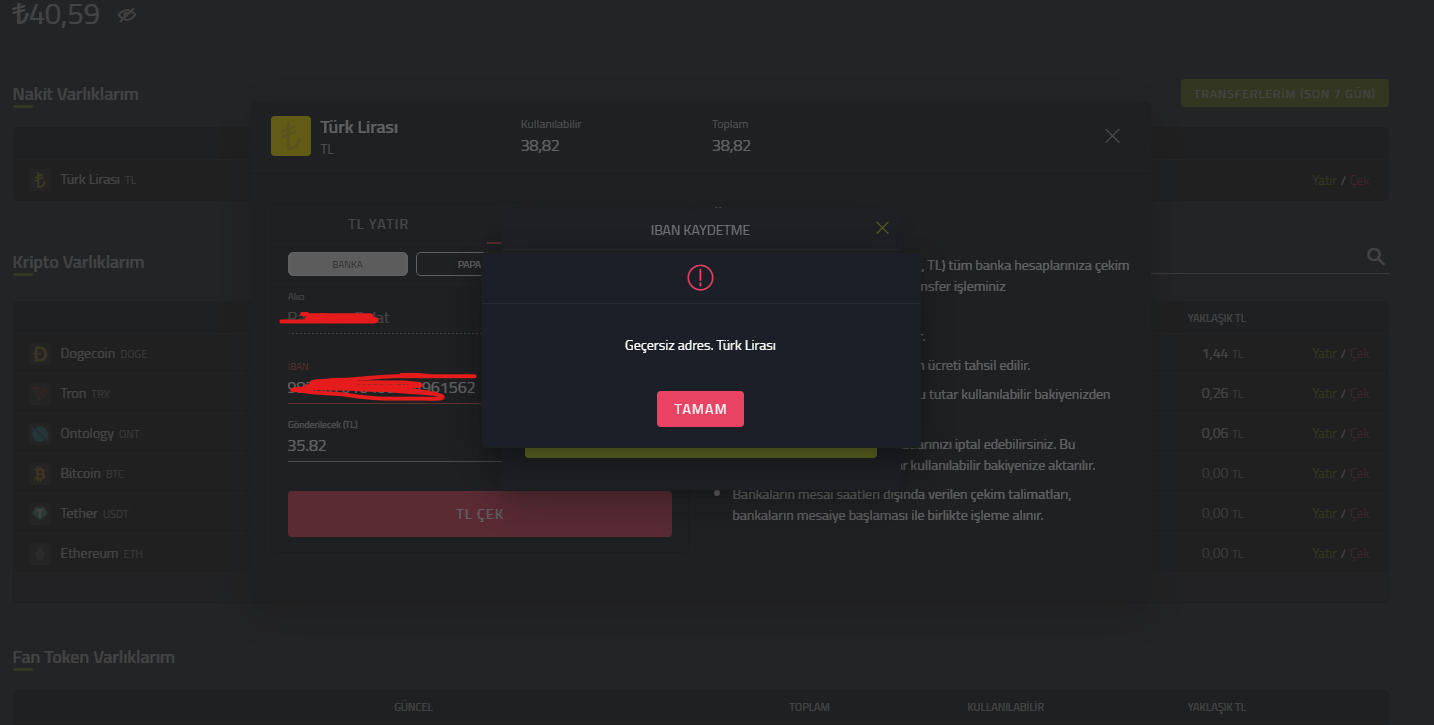Click the Fan Token Varlıklarım section heading
The height and width of the screenshot is (725, 1434).
coord(93,657)
